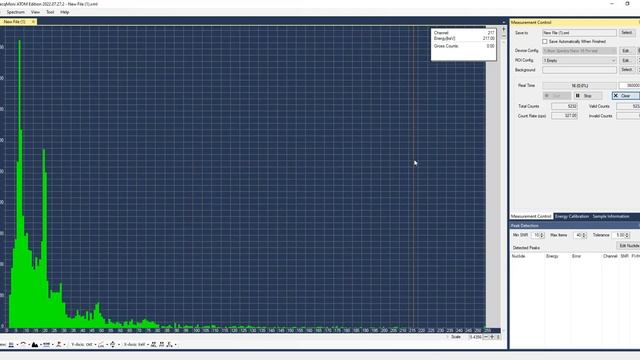This screenshot has width=640, height=360.
Task: Open the View menu
Action: pos(36,12)
